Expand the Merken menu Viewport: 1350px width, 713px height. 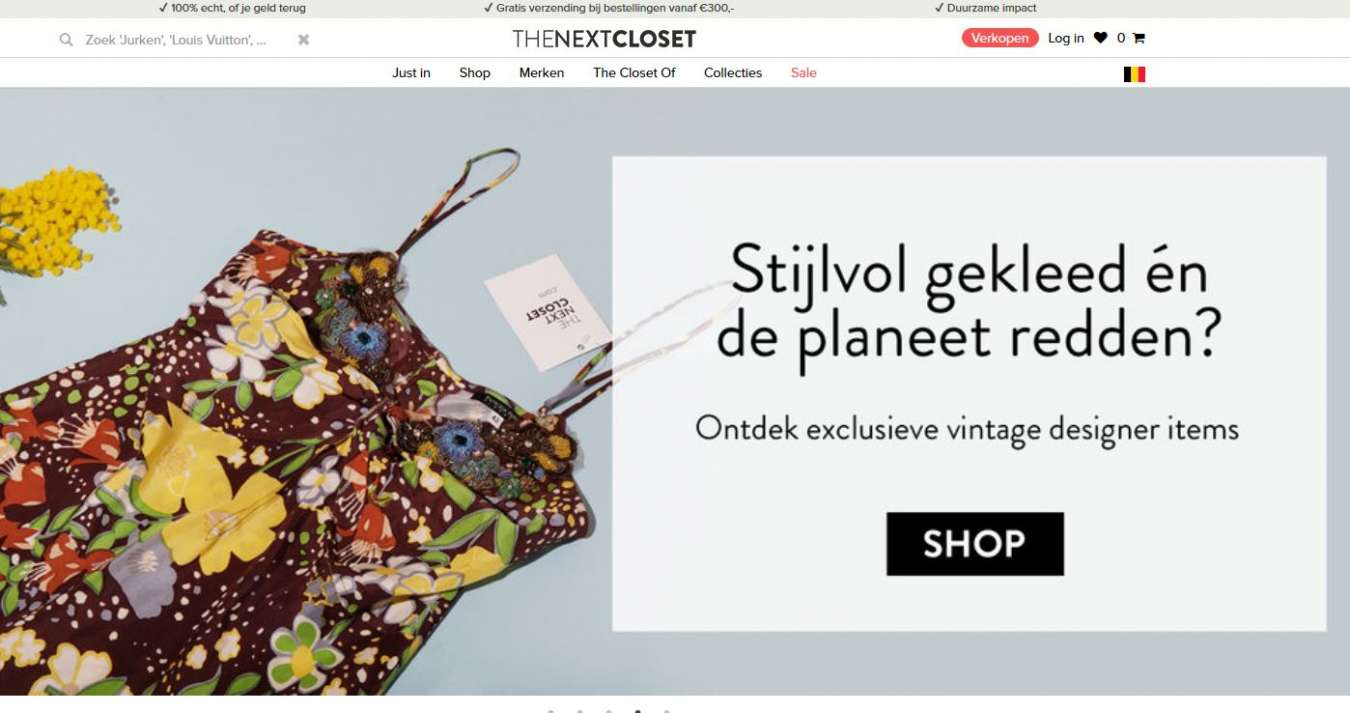pyautogui.click(x=541, y=73)
